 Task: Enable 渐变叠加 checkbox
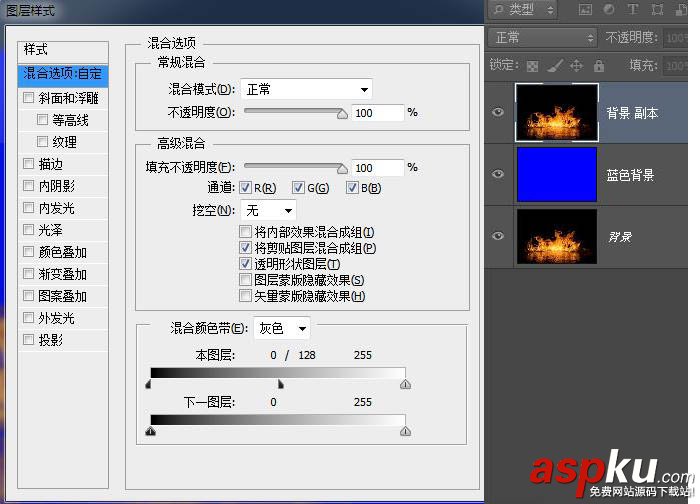tap(28, 273)
